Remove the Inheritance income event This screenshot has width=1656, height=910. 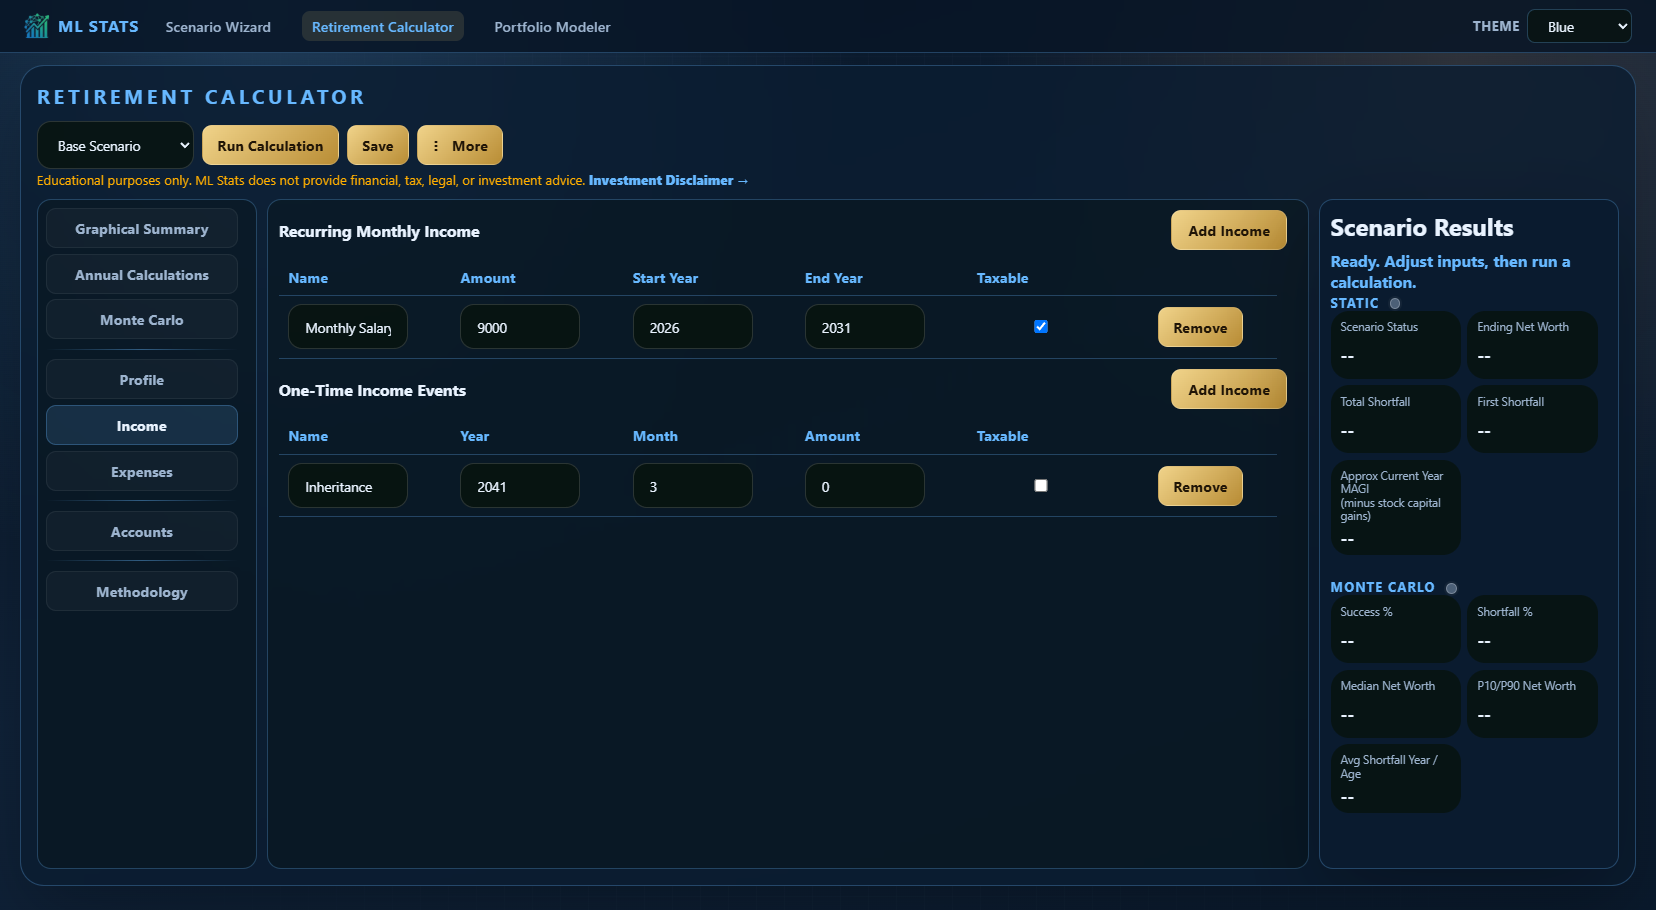point(1200,486)
